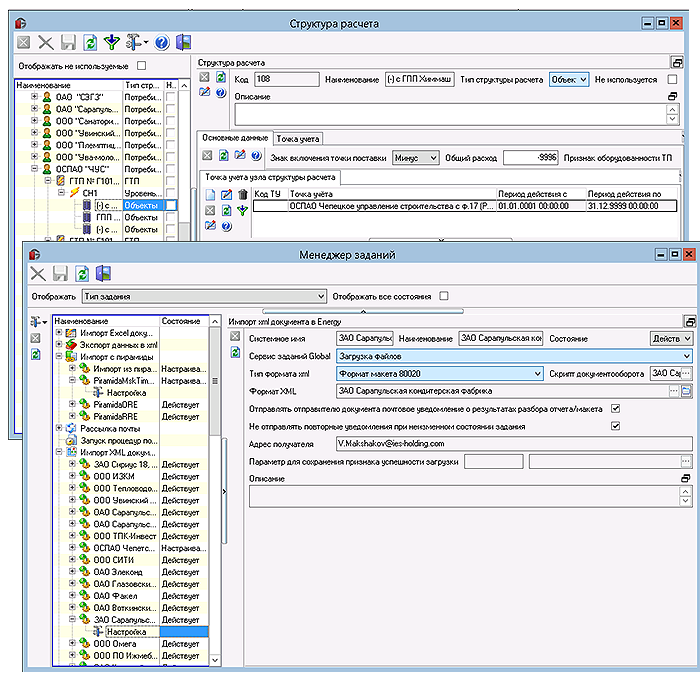The width and height of the screenshot is (700, 700).
Task: Click the green filter icon beside the Точка учёта table
Action: click(242, 210)
